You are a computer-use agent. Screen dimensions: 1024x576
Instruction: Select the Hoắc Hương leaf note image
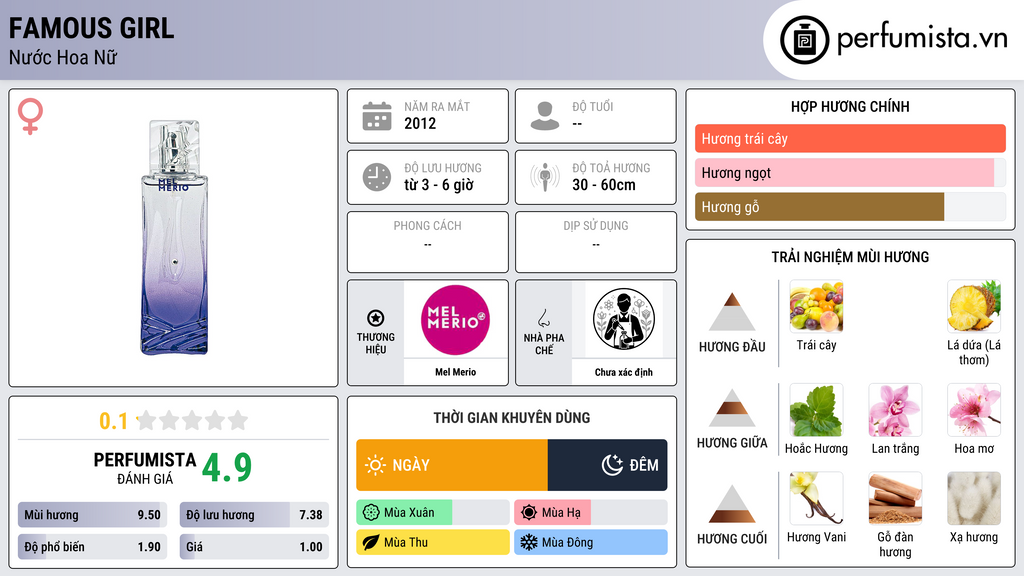816,410
